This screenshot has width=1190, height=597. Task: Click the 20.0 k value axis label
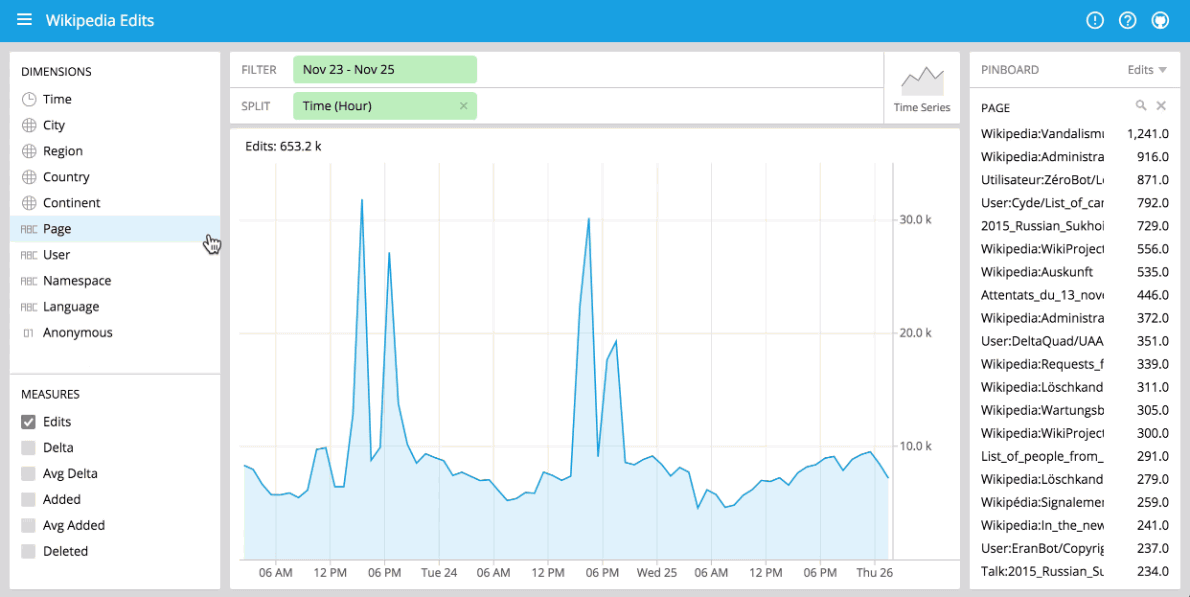(x=915, y=333)
